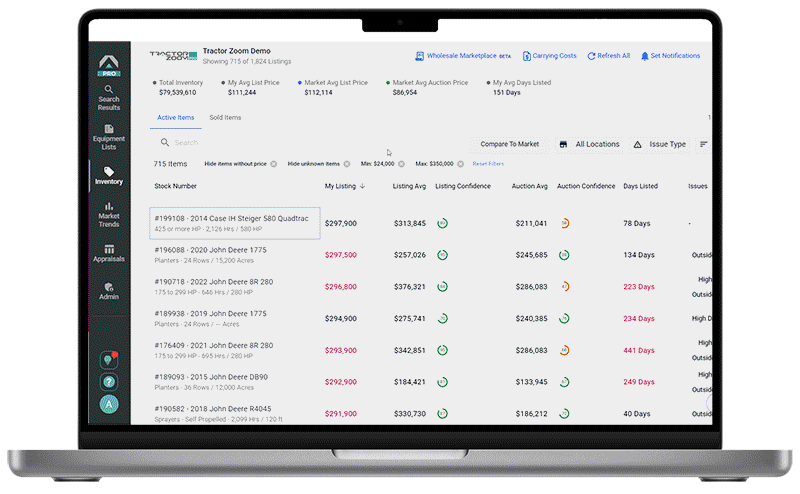Open the Appraisals section

(x=109, y=253)
